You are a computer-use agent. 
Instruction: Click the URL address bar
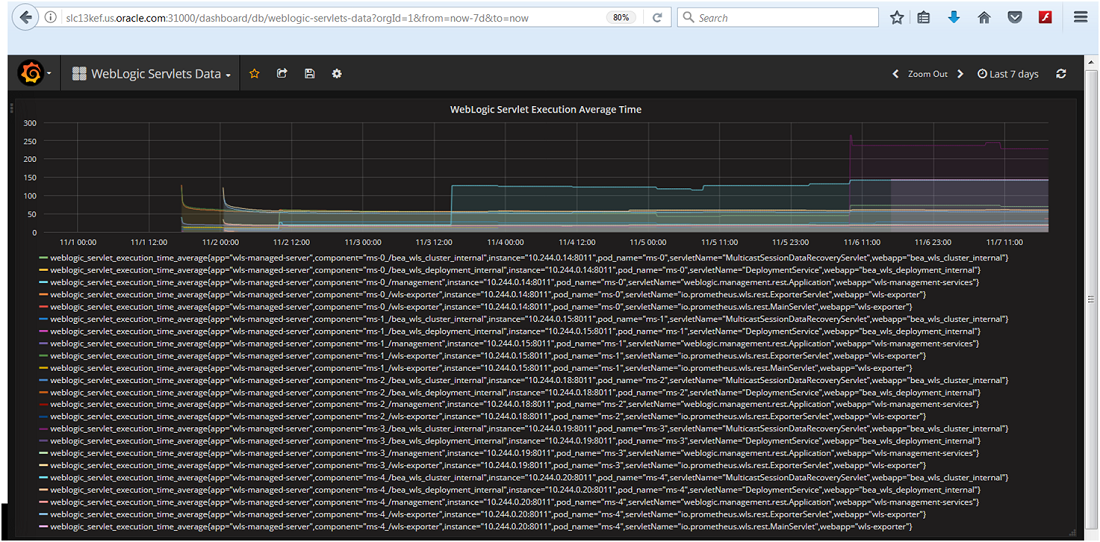pos(330,18)
